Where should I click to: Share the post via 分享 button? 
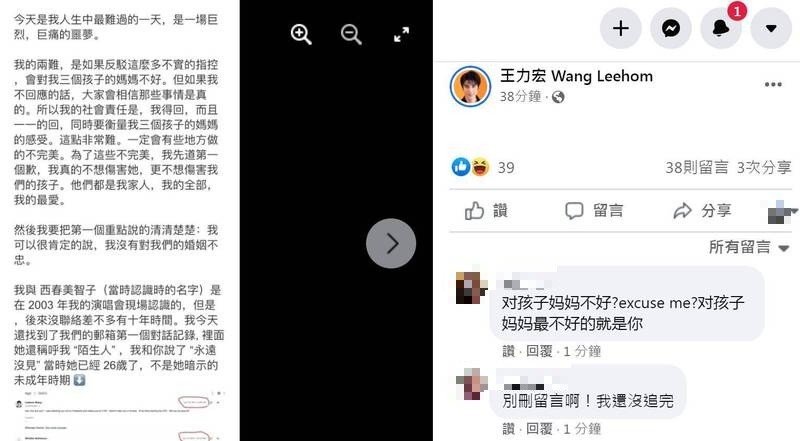click(x=702, y=210)
